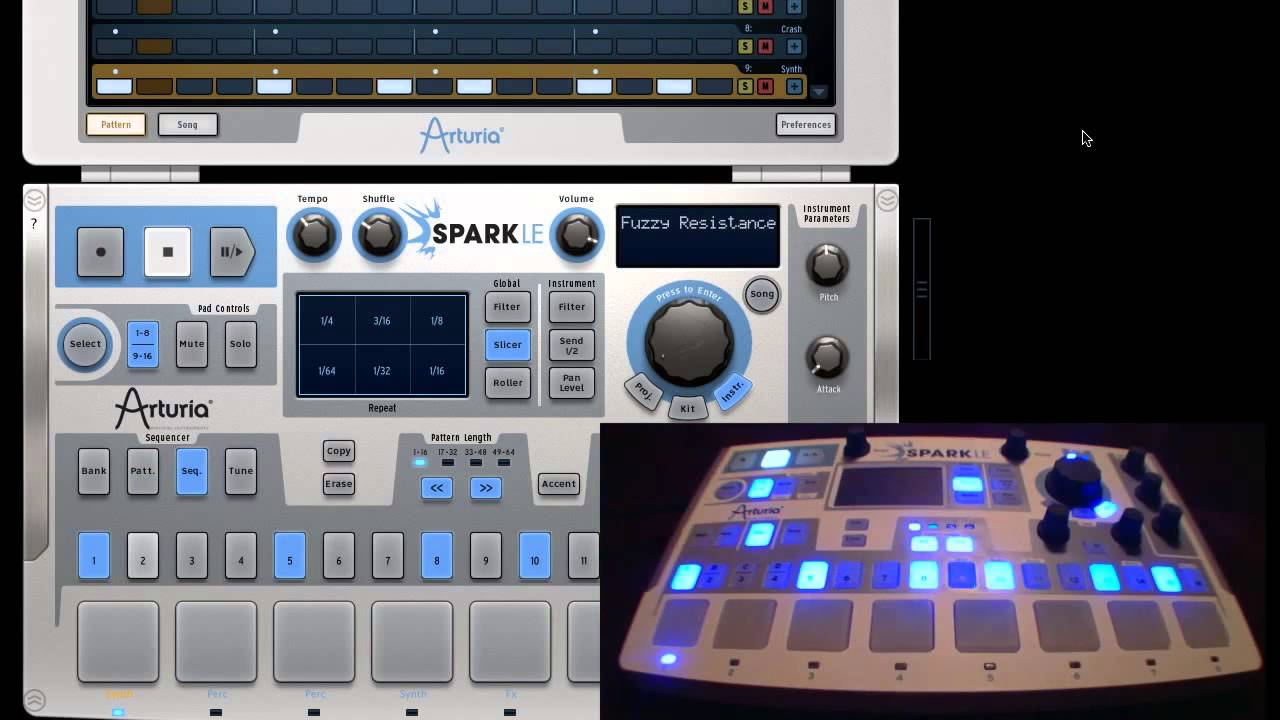Toggle Mute in Pad Controls

point(191,344)
